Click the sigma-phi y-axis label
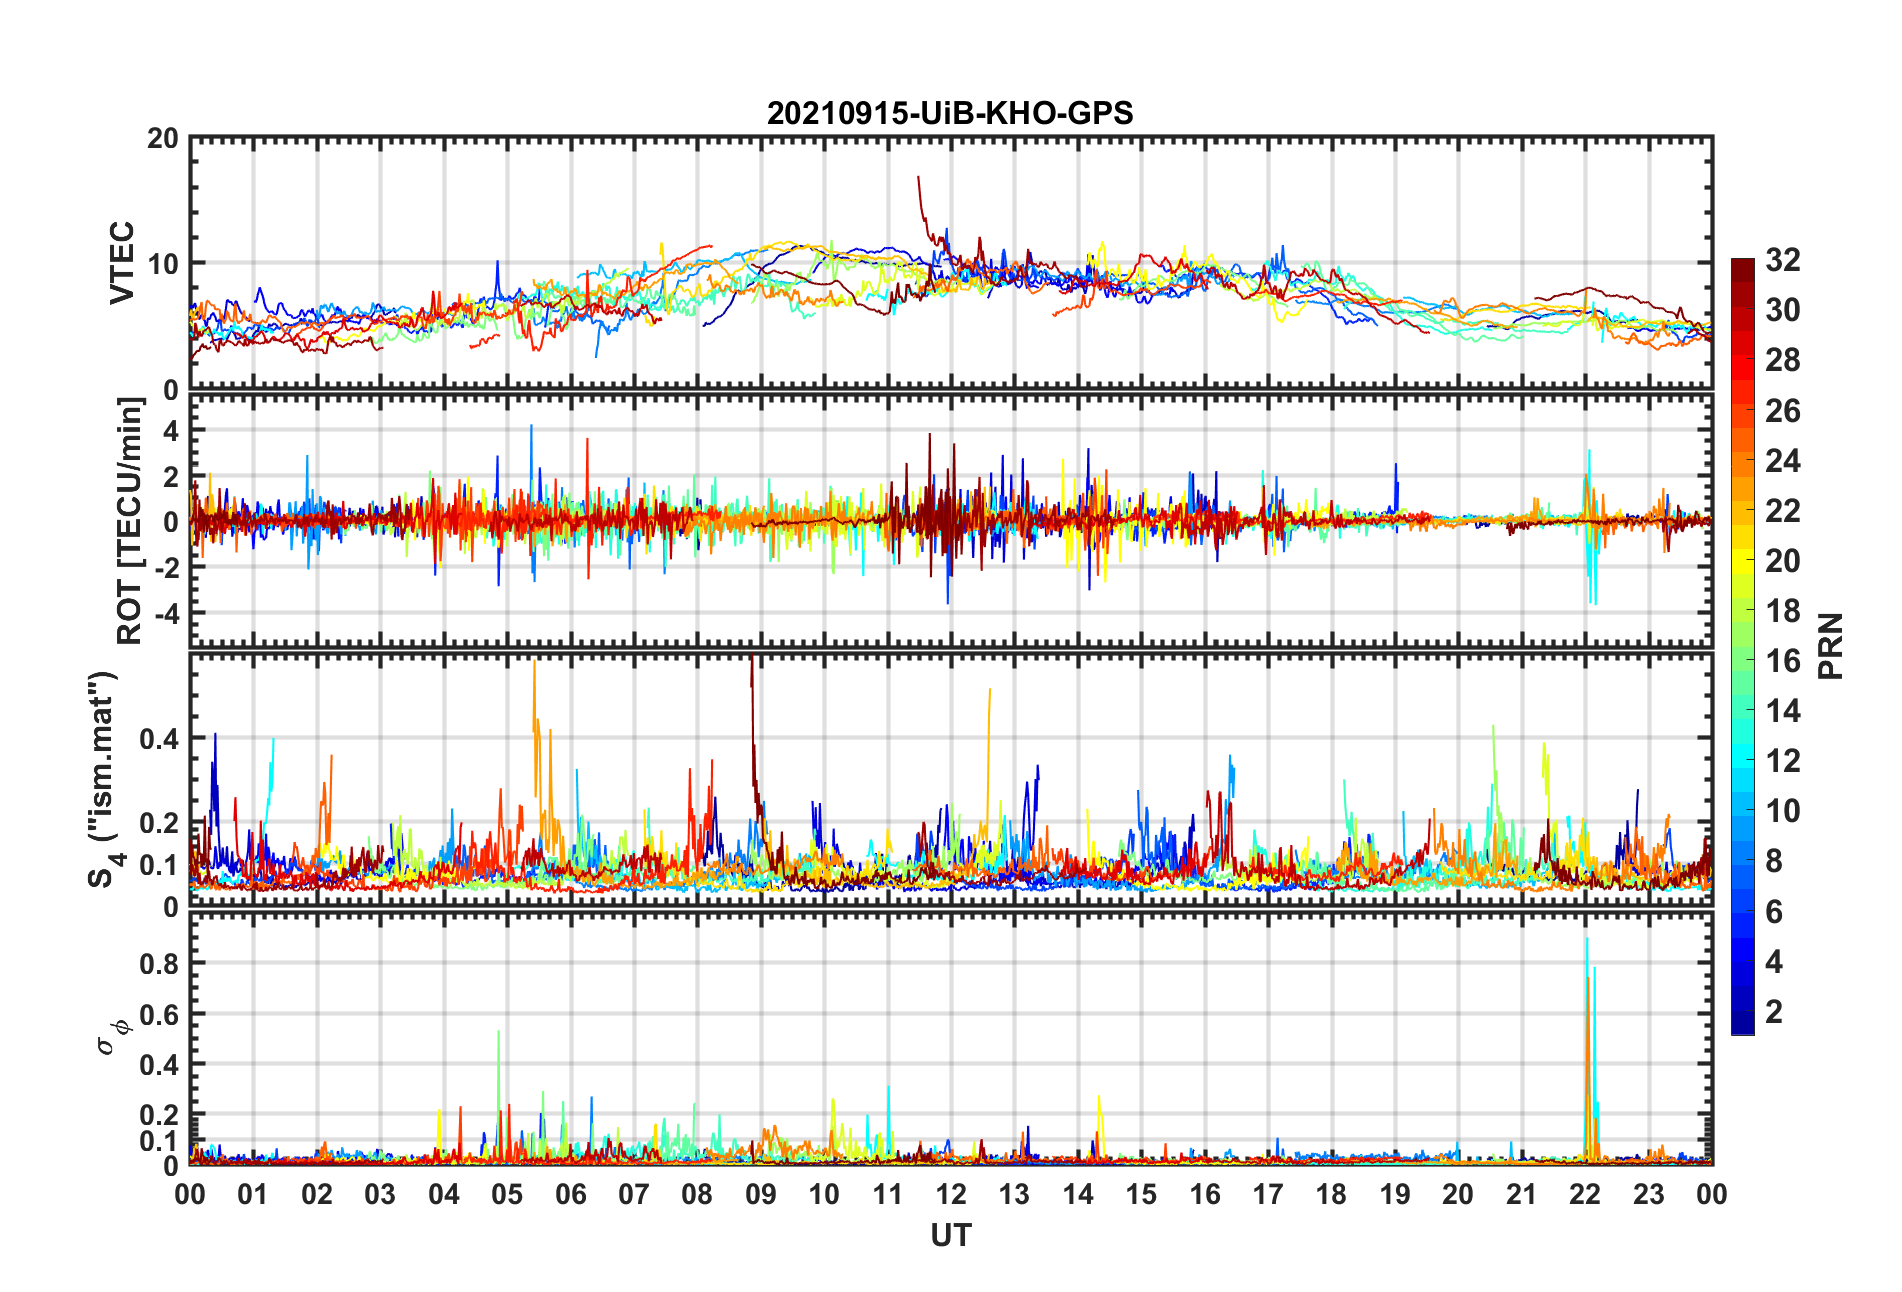This screenshot has height=1292, width=1902. click(x=112, y=1036)
